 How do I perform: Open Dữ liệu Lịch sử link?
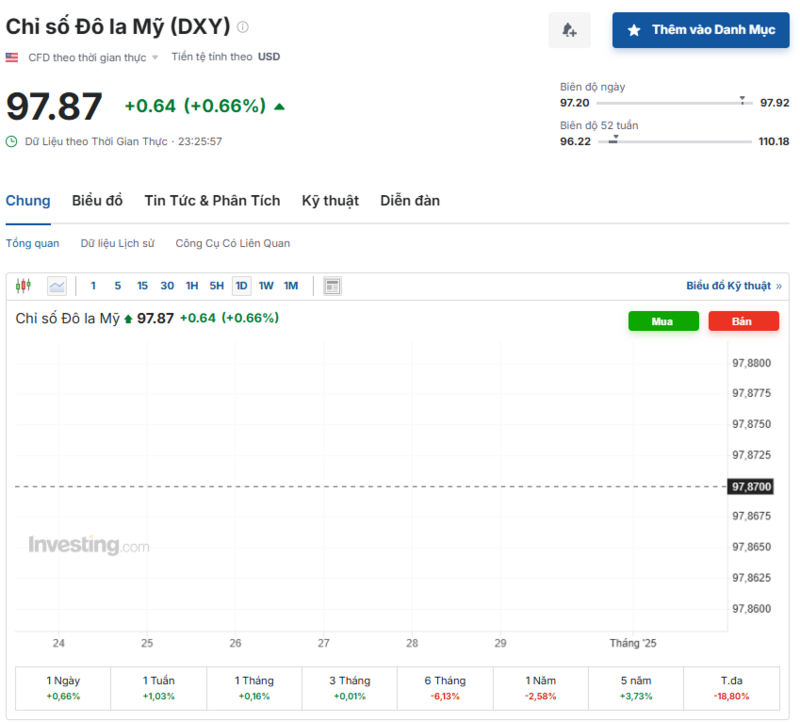[117, 243]
